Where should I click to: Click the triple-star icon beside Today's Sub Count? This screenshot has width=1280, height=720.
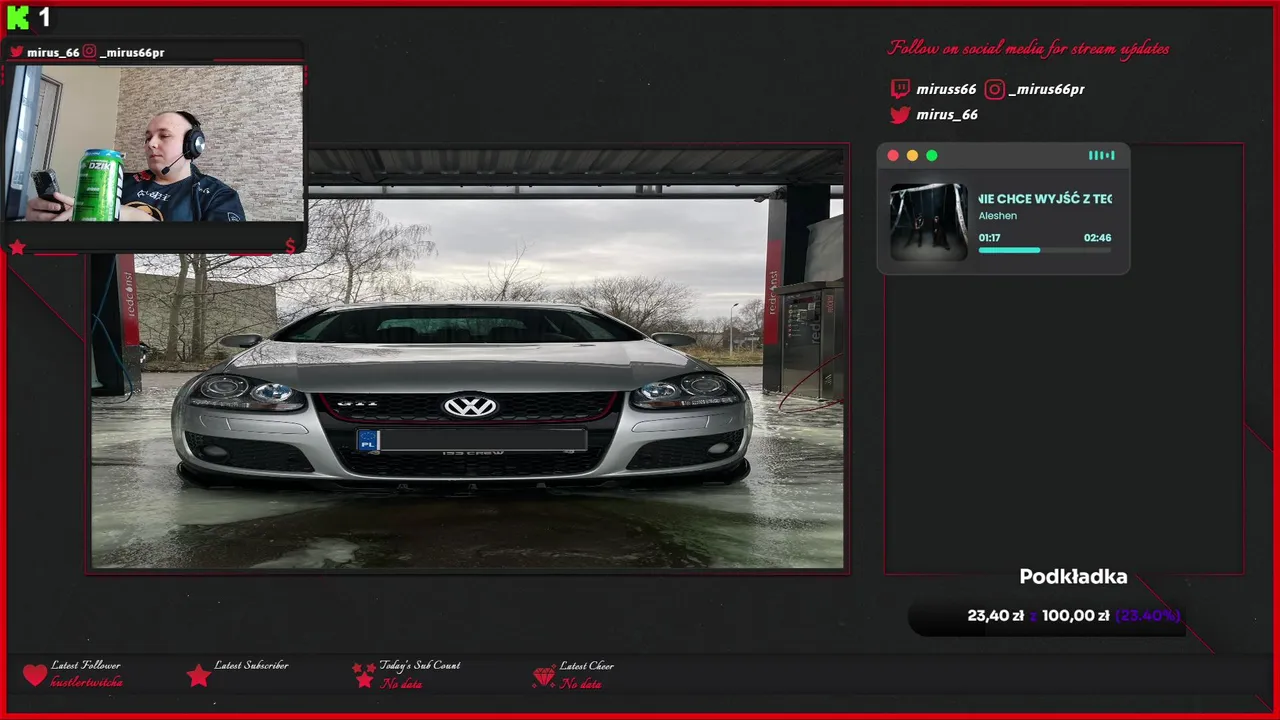tap(363, 675)
